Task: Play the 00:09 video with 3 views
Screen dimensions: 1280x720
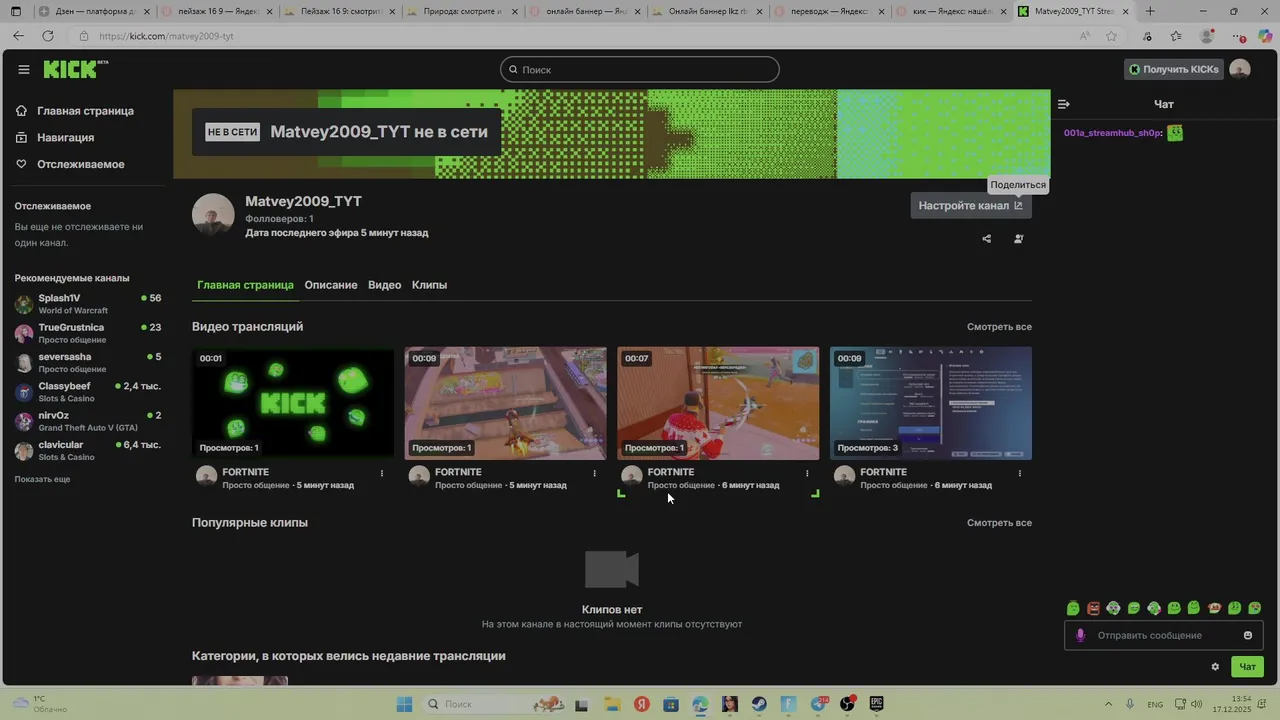Action: click(x=931, y=403)
